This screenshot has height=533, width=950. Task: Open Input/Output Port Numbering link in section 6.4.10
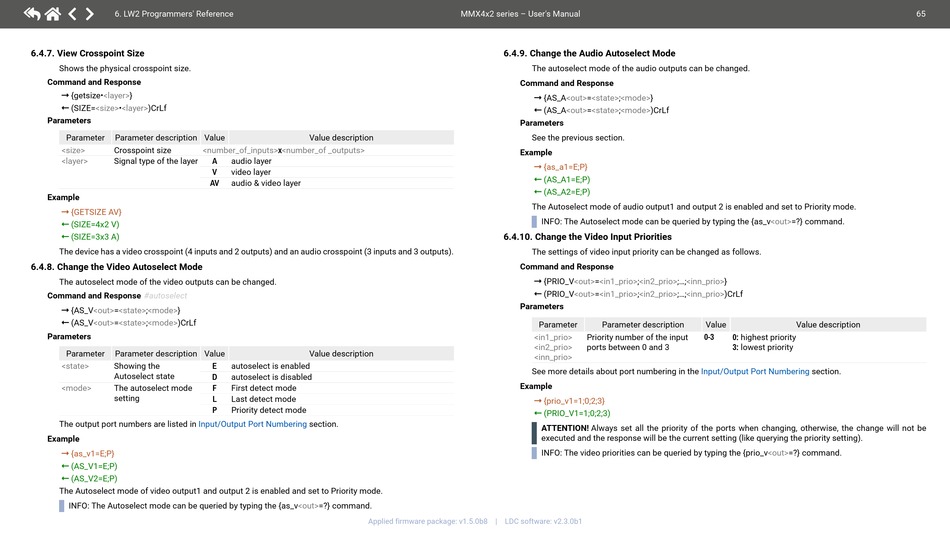(x=755, y=371)
